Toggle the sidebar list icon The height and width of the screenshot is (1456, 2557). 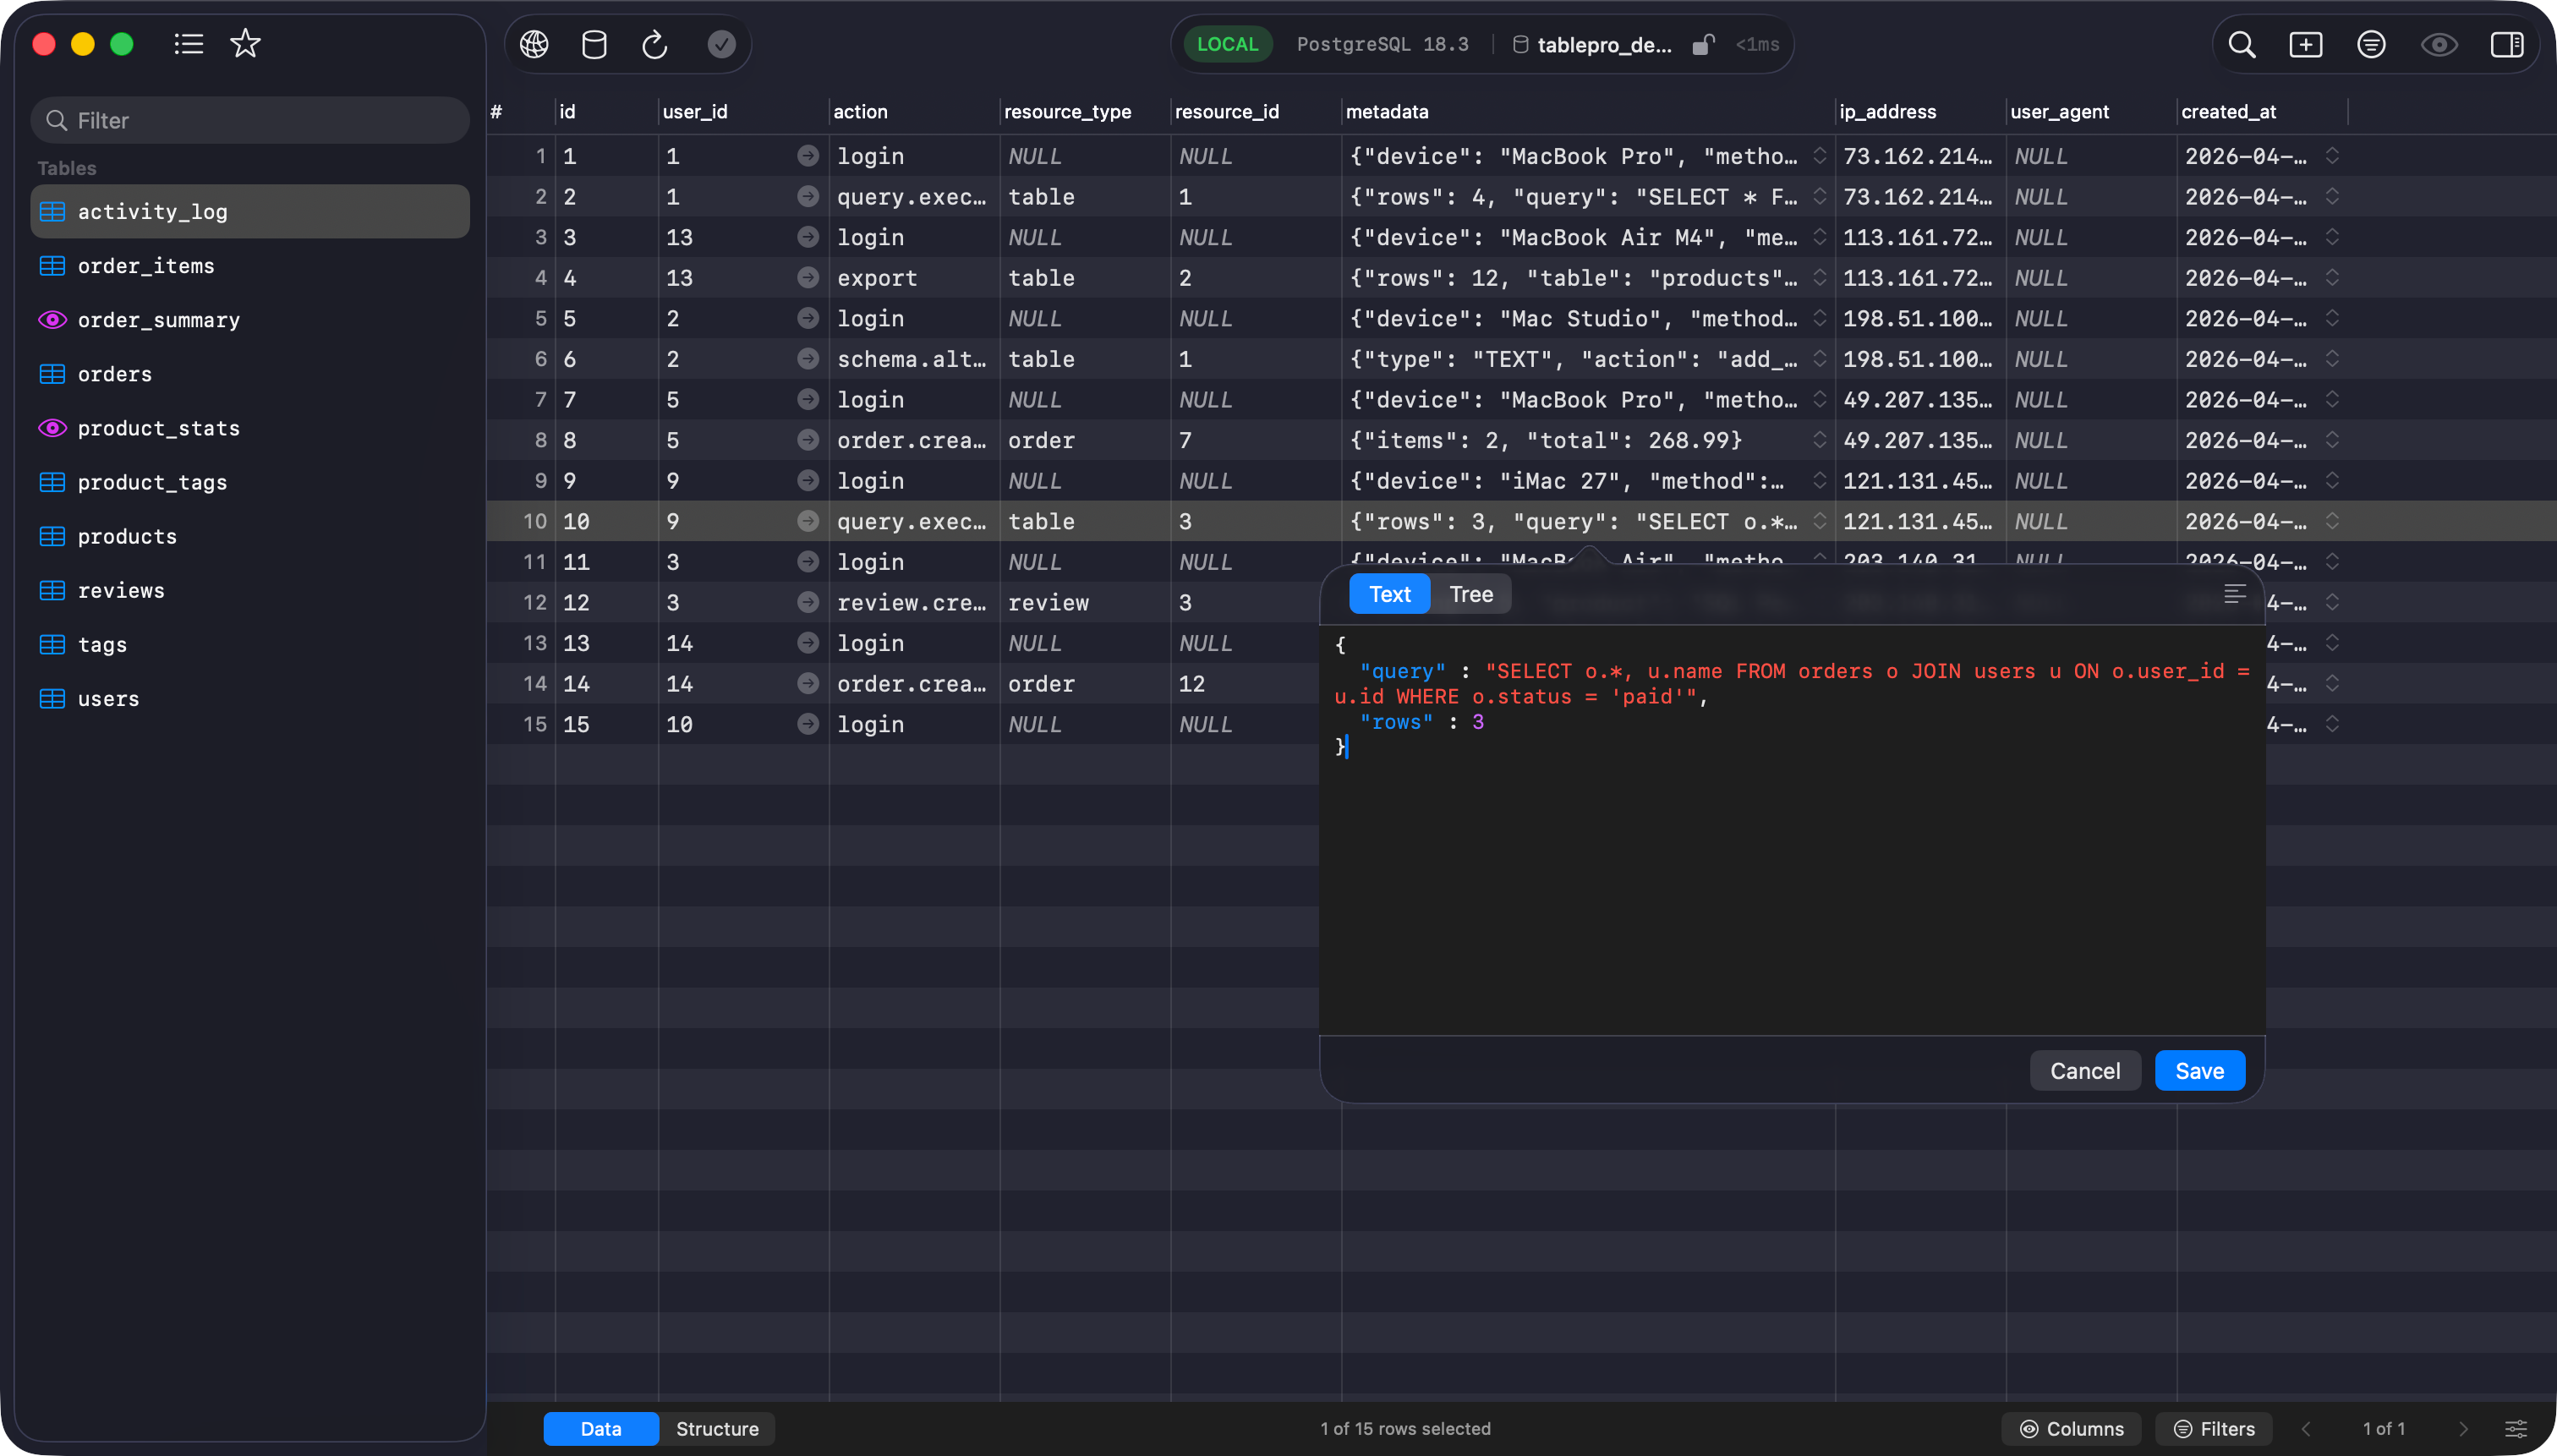(188, 44)
